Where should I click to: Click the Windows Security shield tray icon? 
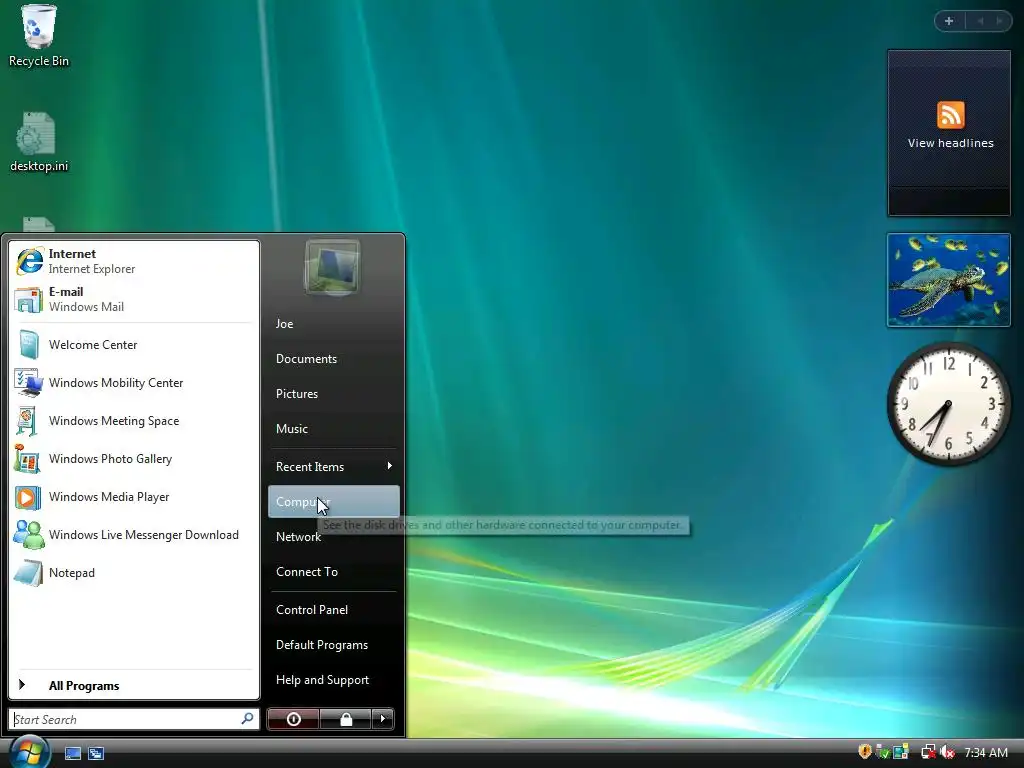point(865,752)
